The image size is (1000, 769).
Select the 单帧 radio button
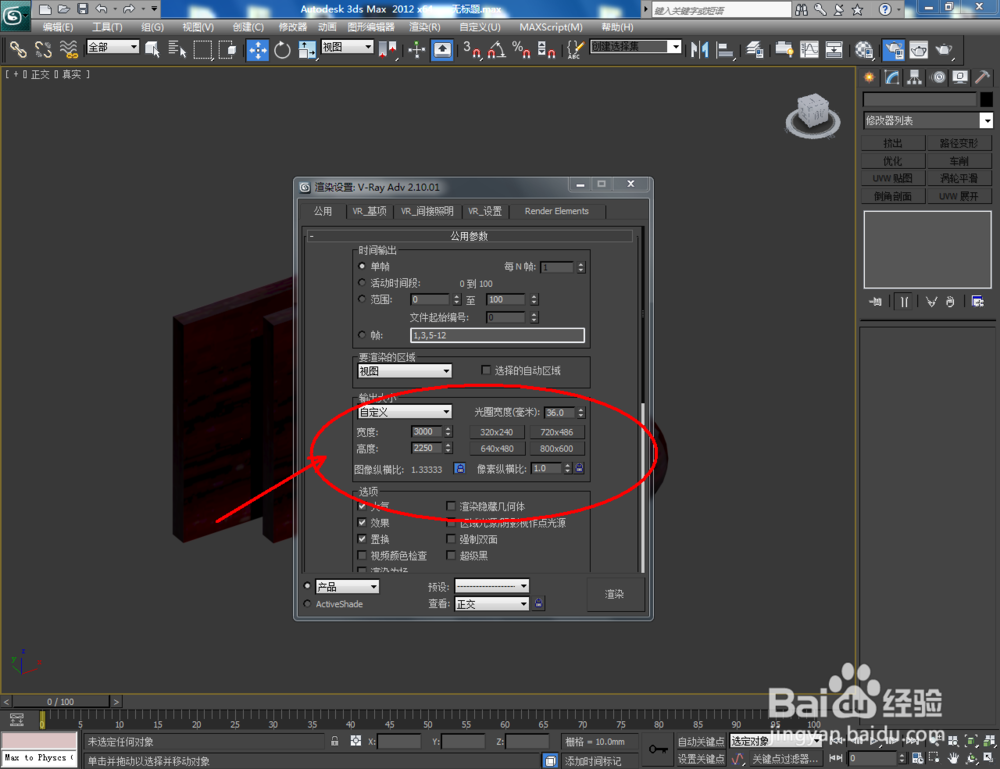362,266
